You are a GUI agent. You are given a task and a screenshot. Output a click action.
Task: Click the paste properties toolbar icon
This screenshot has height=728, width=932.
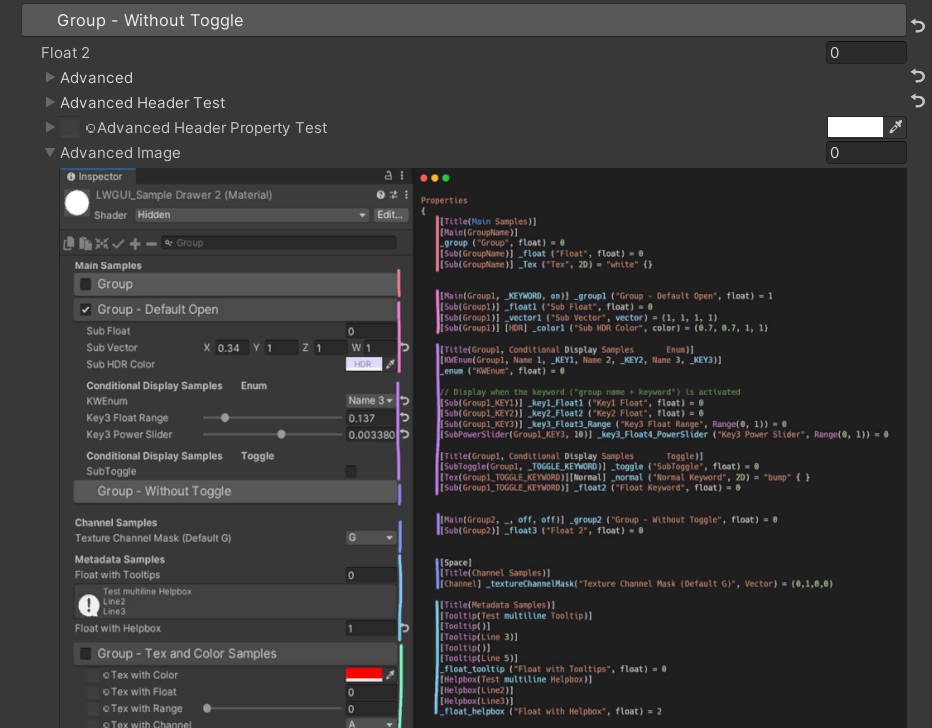pos(86,243)
